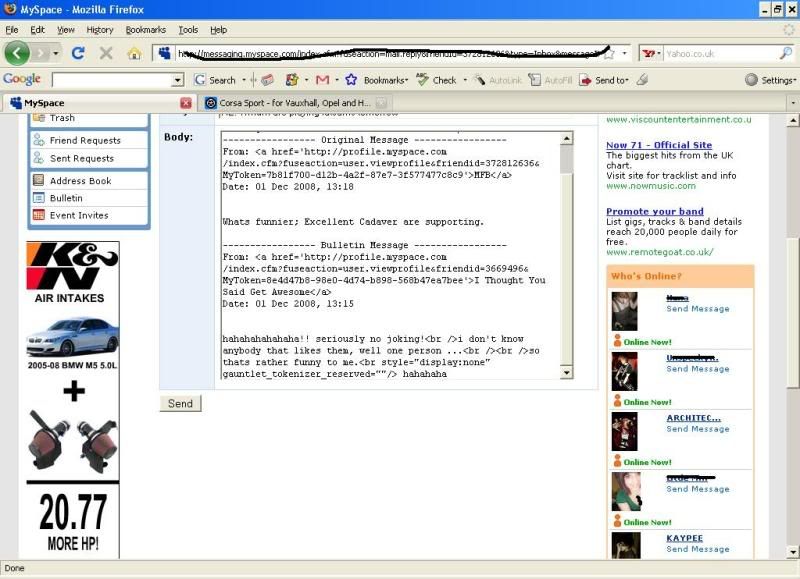800x579 pixels.
Task: Go to the Home page icon
Action: click(133, 53)
